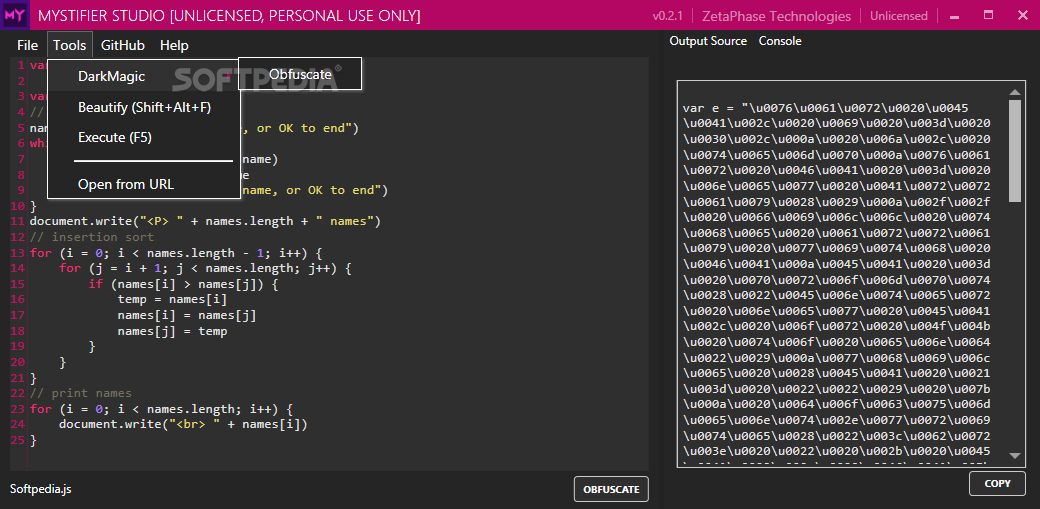Click line number 25 in the gutter

click(17, 439)
